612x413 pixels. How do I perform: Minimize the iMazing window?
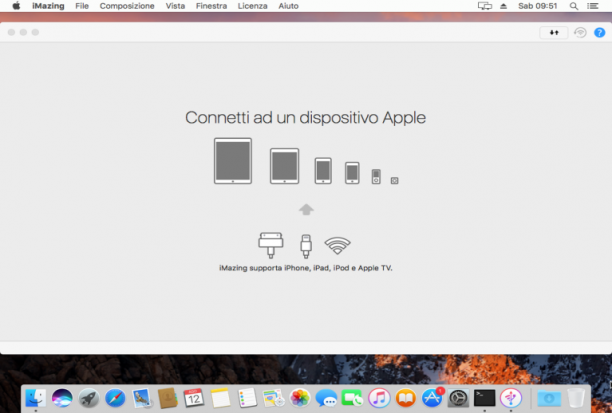coord(23,32)
